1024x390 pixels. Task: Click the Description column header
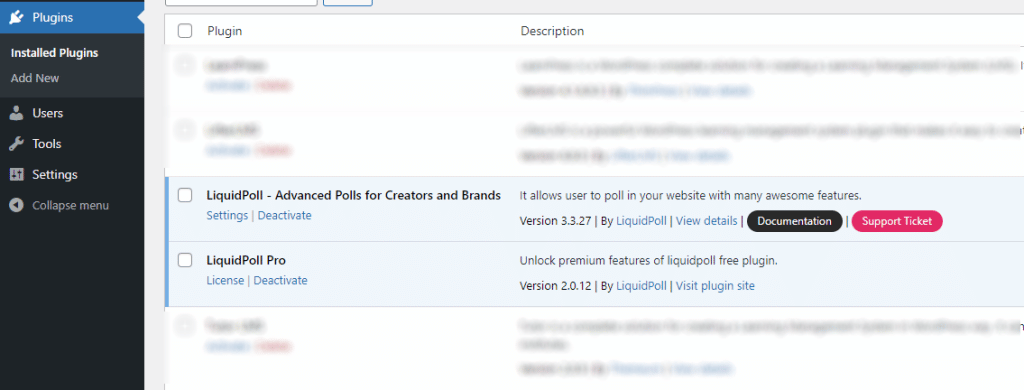pos(552,31)
